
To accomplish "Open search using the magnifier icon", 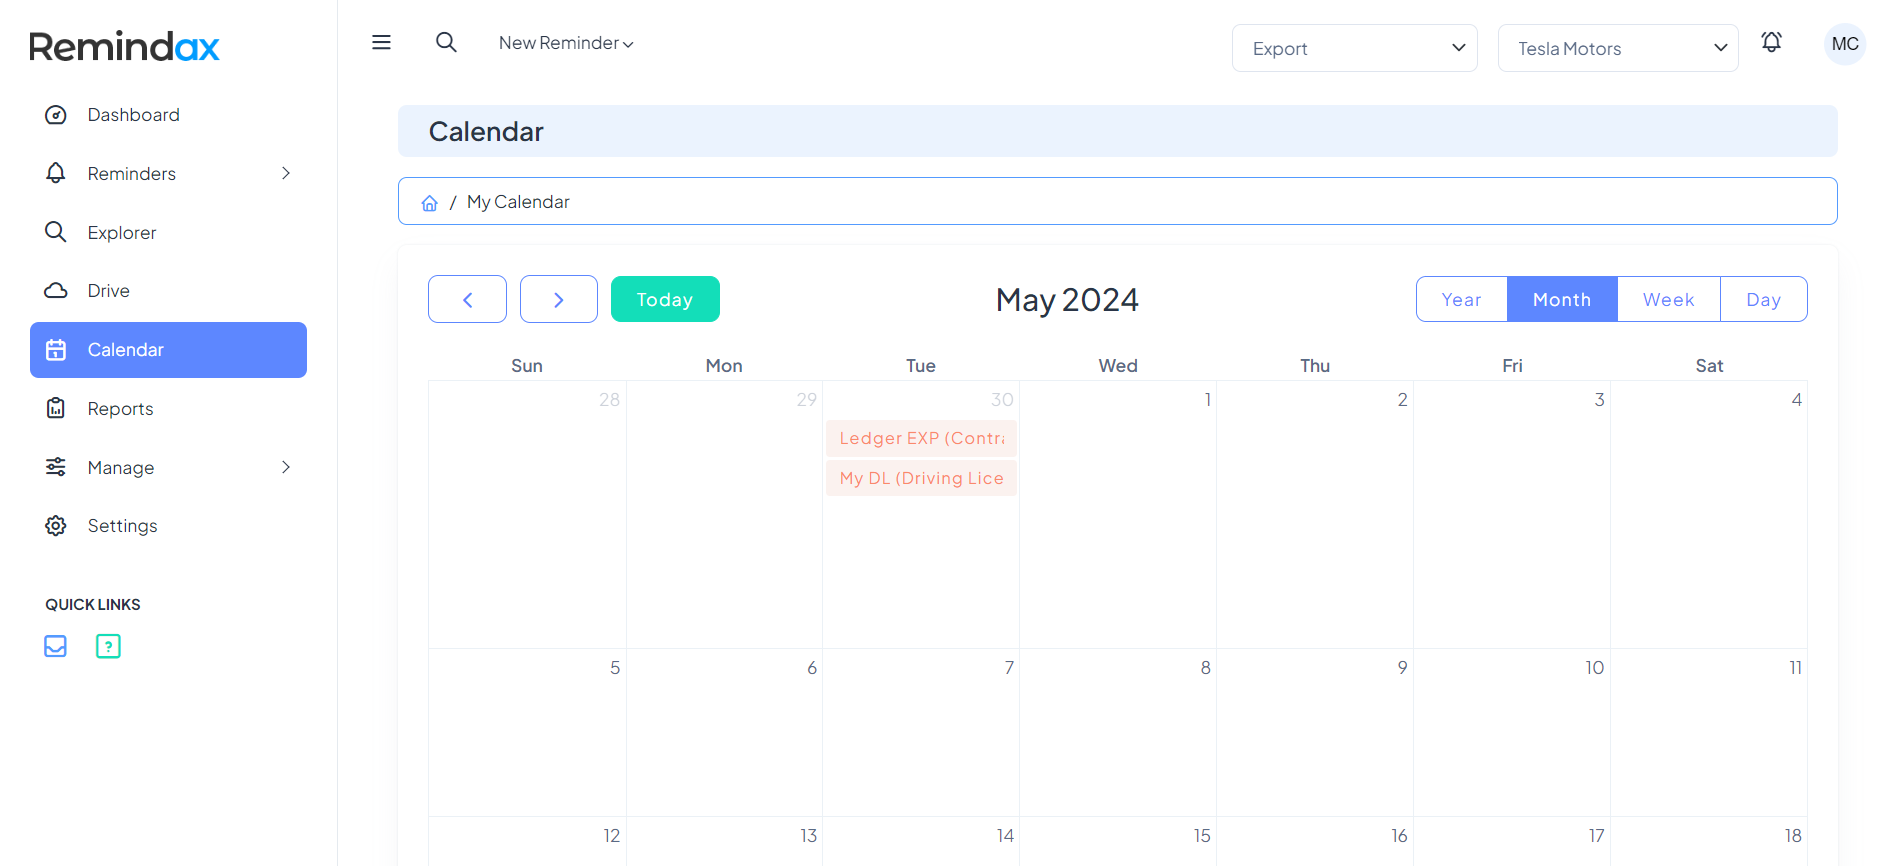I will (446, 42).
